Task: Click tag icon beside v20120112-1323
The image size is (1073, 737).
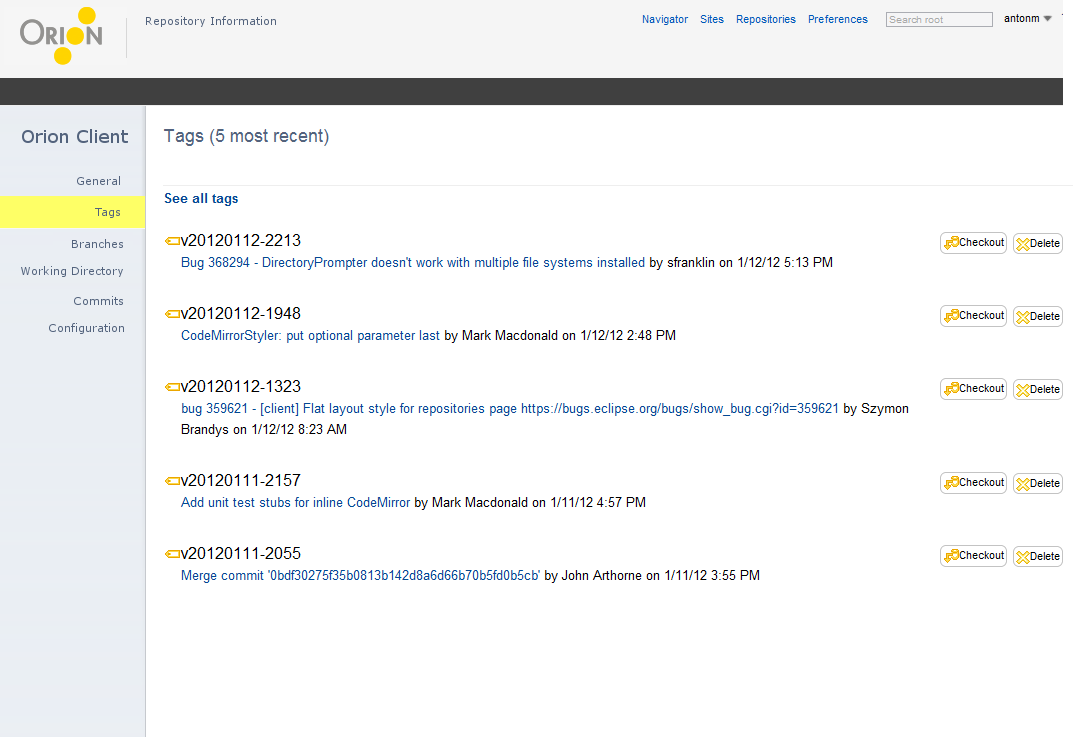Action: coord(172,387)
